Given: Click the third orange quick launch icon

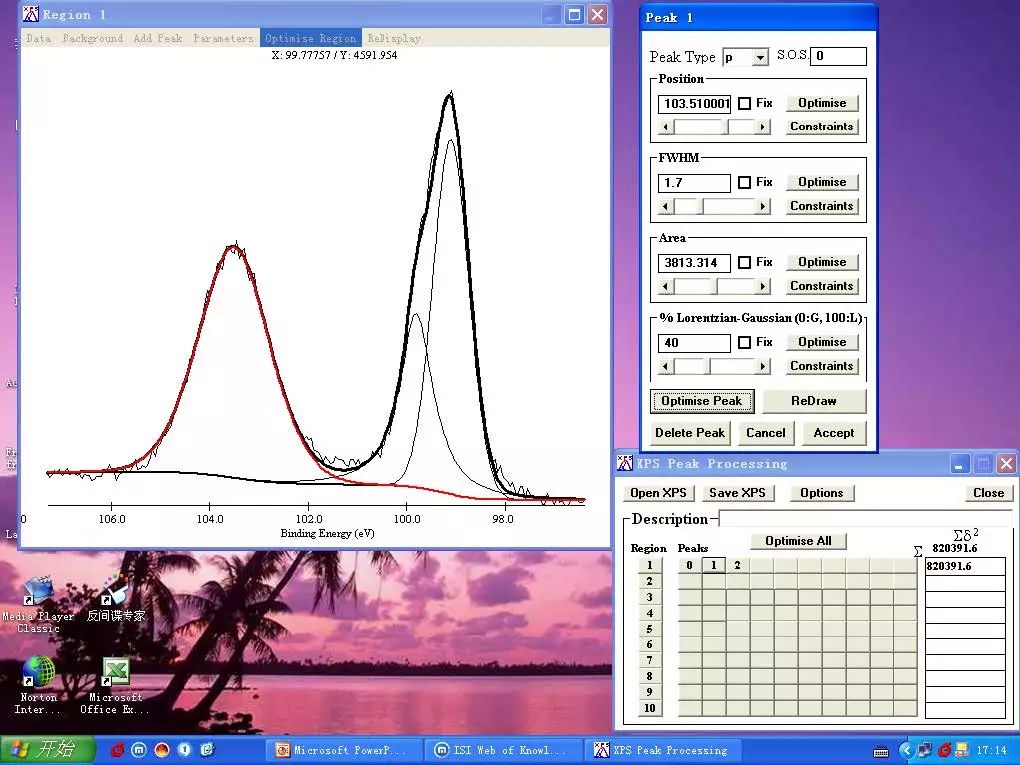Looking at the screenshot, I should click(162, 750).
